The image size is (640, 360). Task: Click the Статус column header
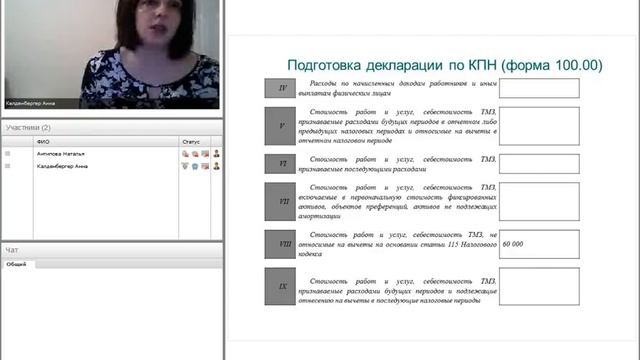[194, 142]
